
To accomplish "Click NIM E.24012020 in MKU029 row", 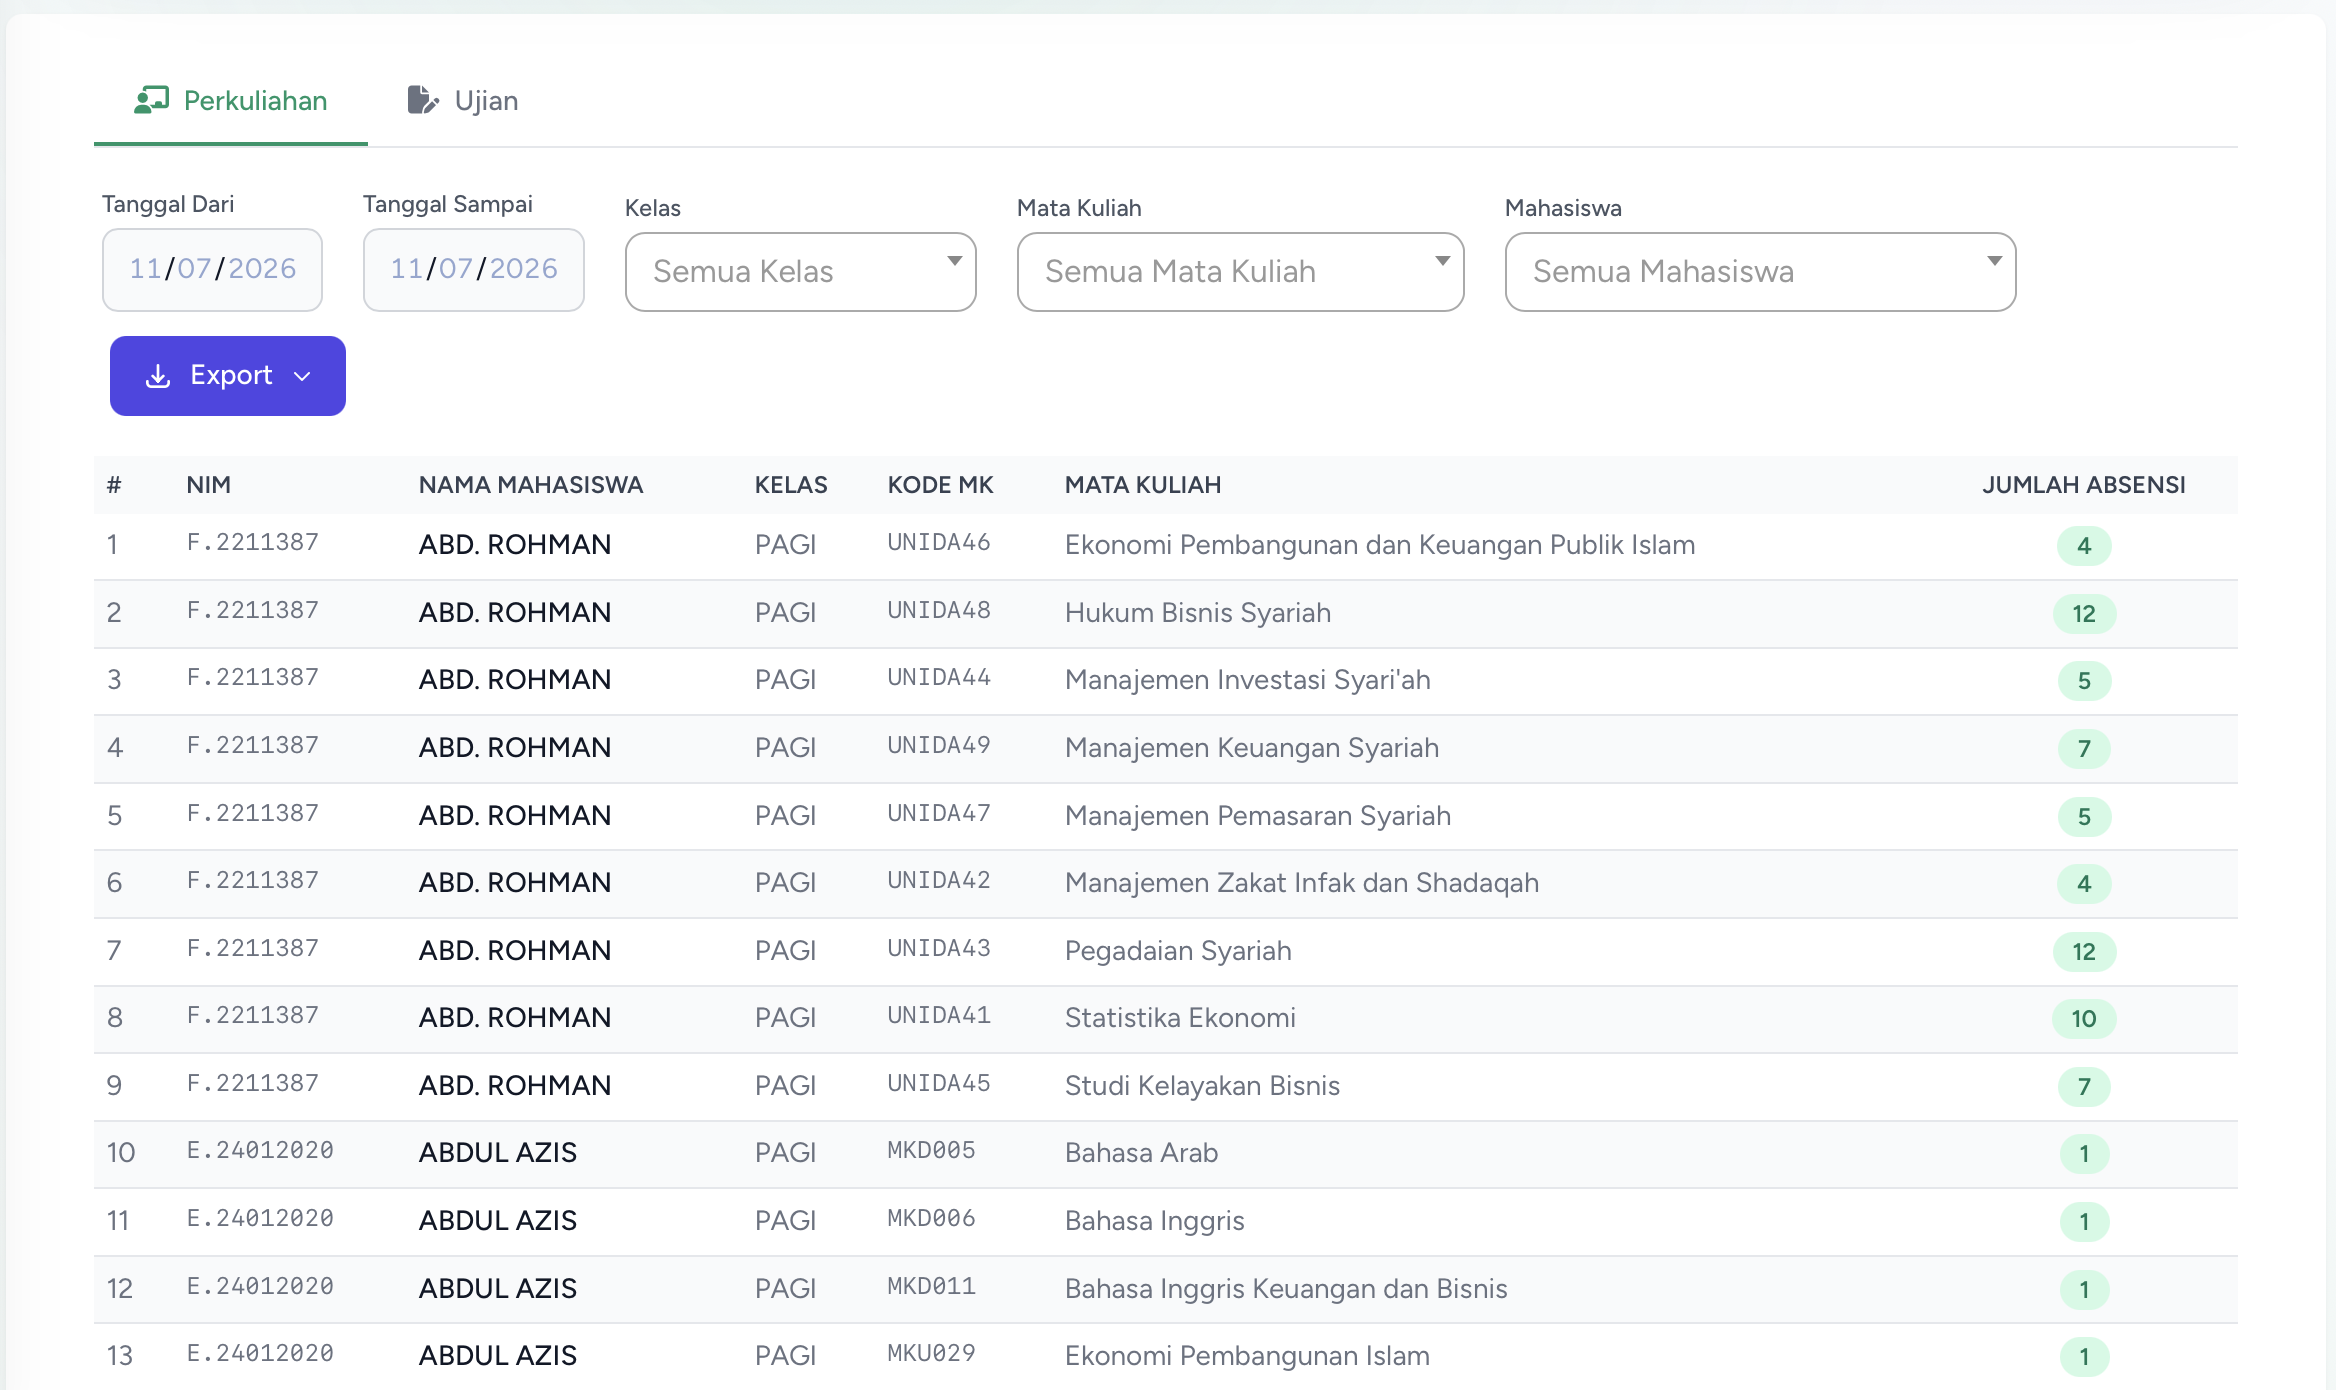I will tap(260, 1354).
